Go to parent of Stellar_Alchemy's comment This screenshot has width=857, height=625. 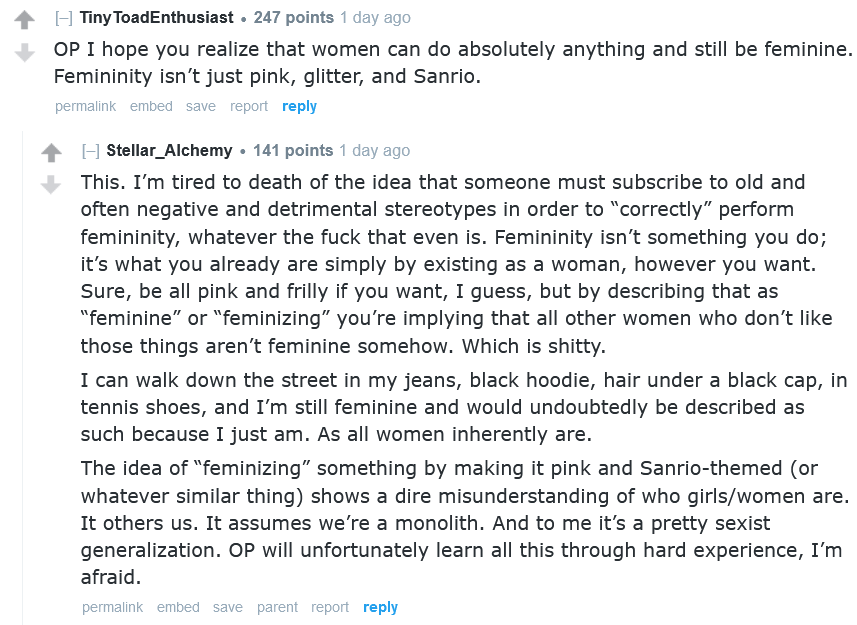click(x=277, y=607)
